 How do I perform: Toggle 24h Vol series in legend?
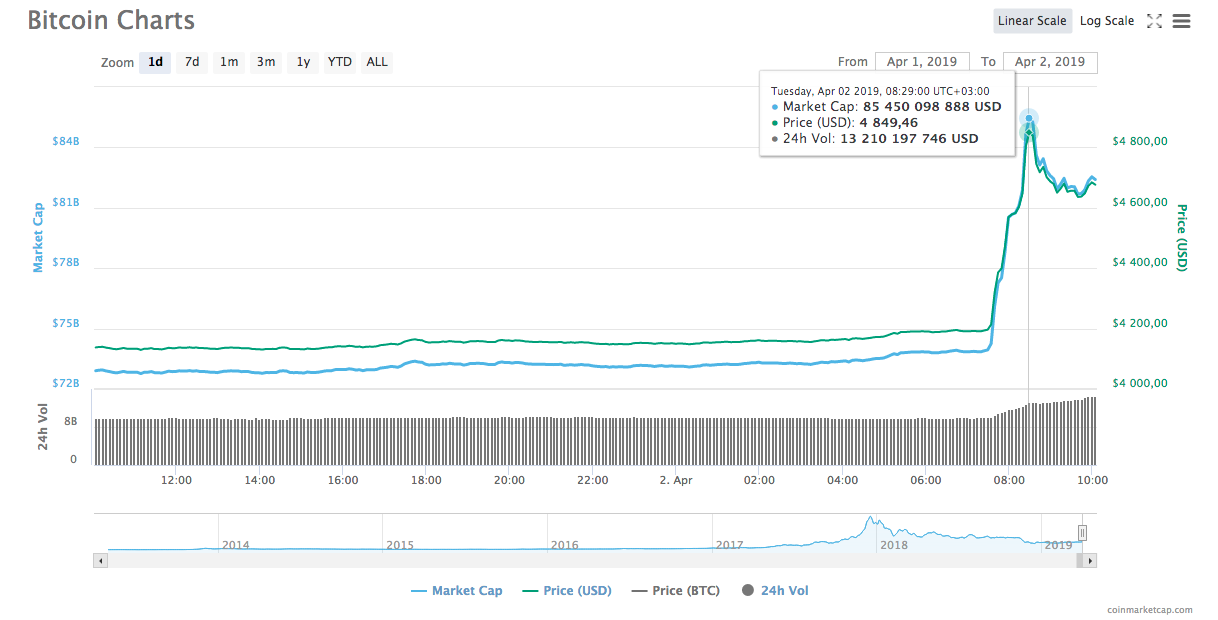[x=775, y=591]
